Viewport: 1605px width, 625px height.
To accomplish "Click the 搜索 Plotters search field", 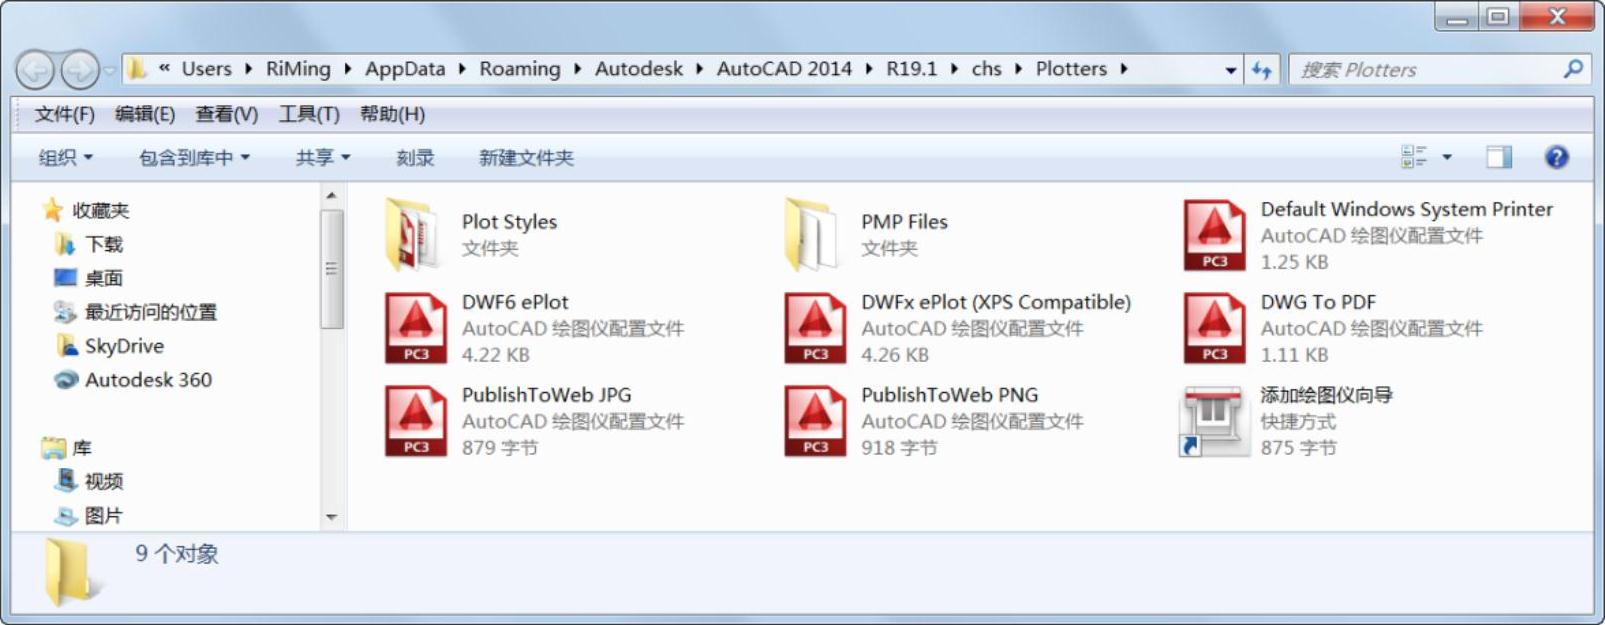I will click(1440, 70).
